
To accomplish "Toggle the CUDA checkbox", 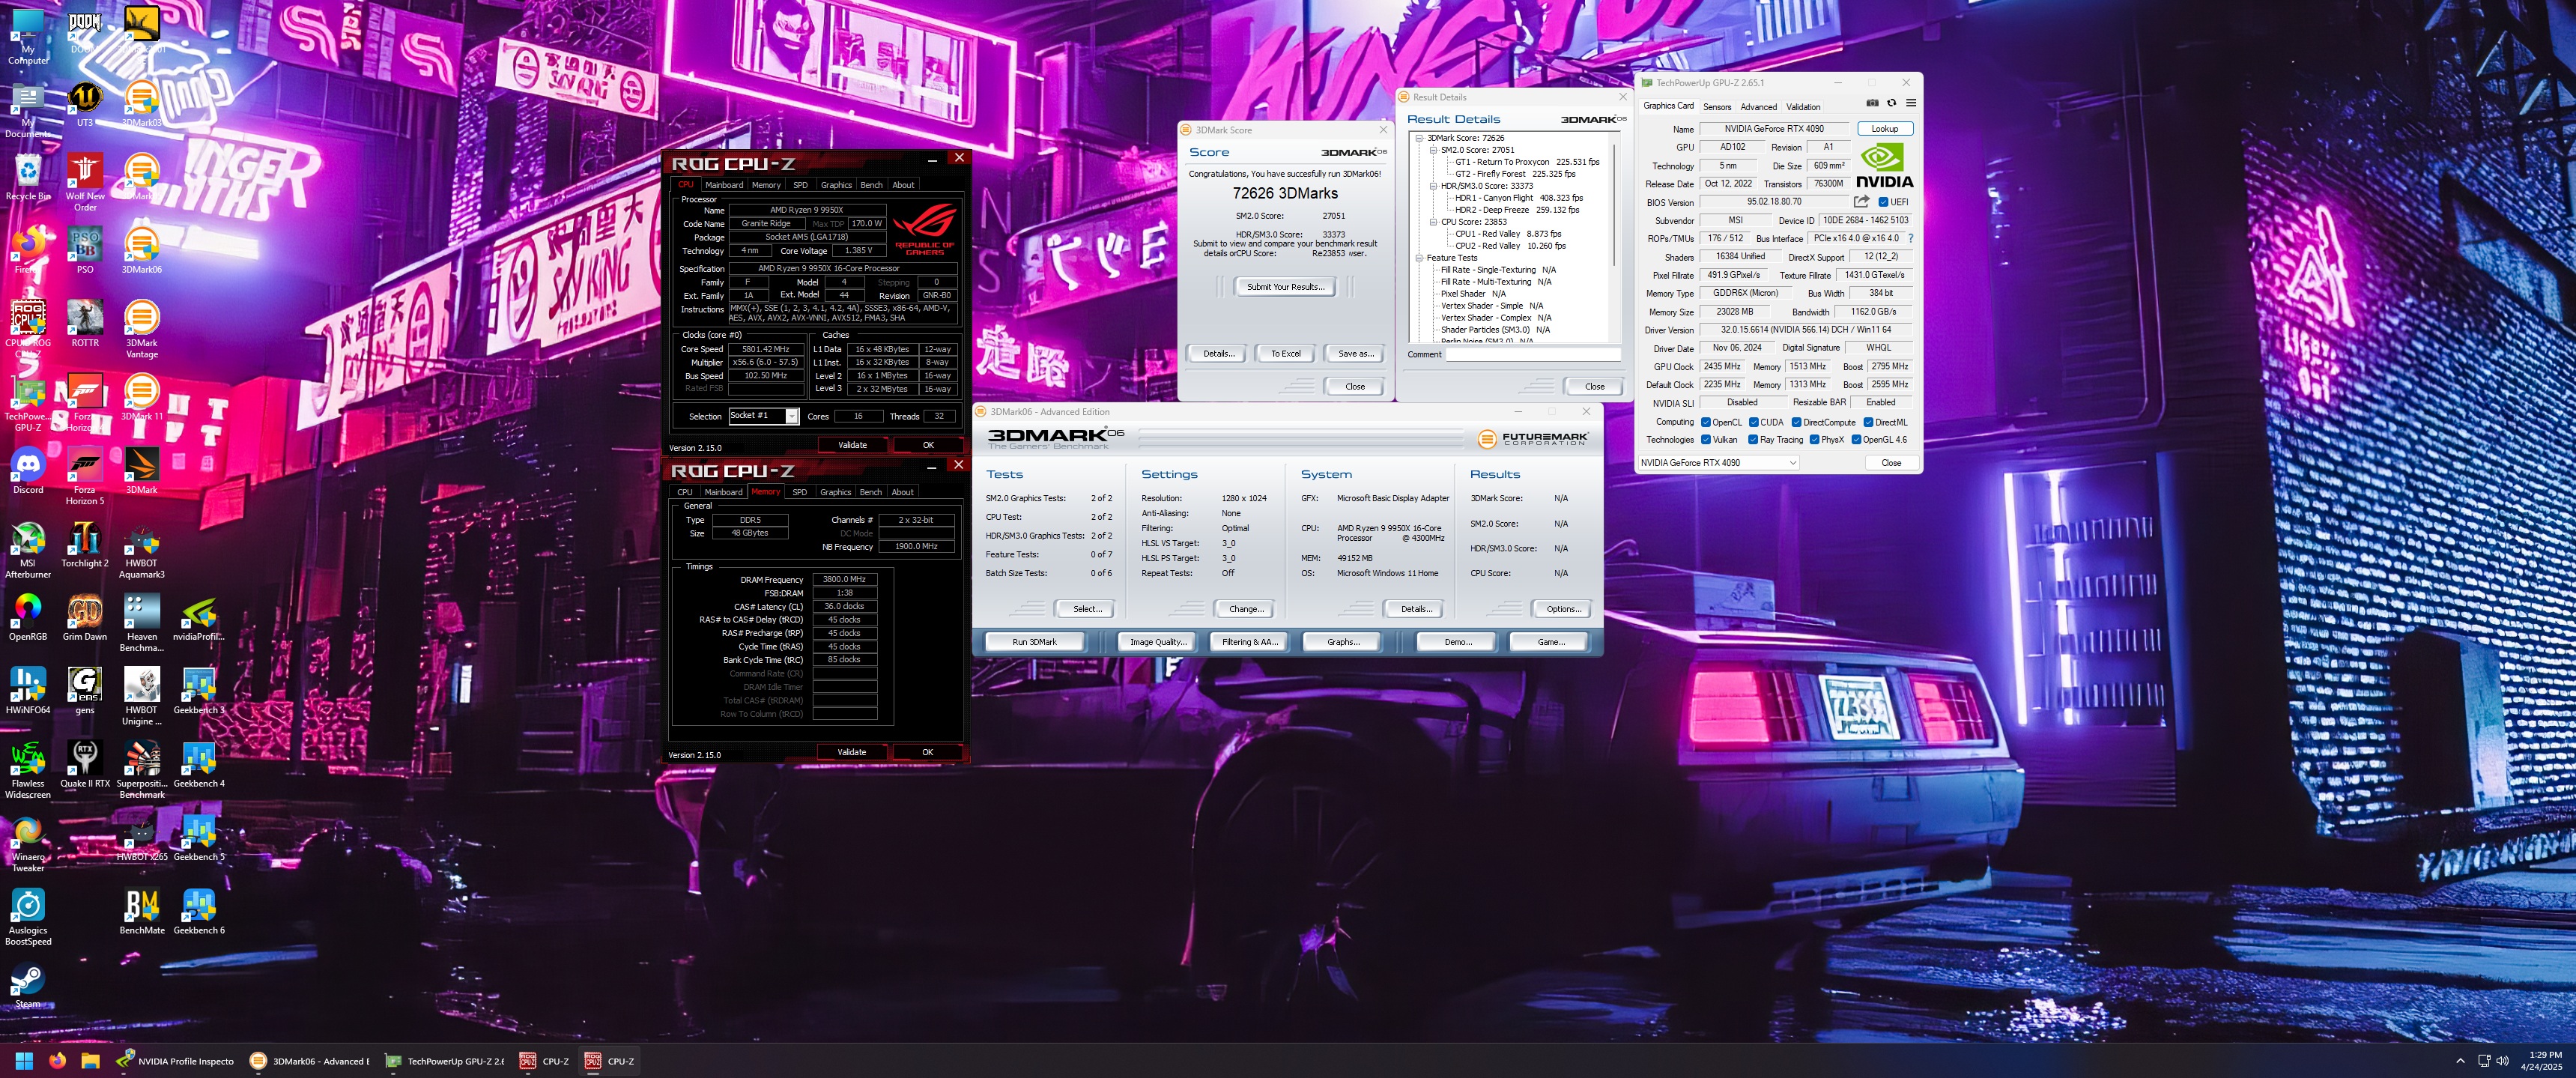I will click(1754, 422).
